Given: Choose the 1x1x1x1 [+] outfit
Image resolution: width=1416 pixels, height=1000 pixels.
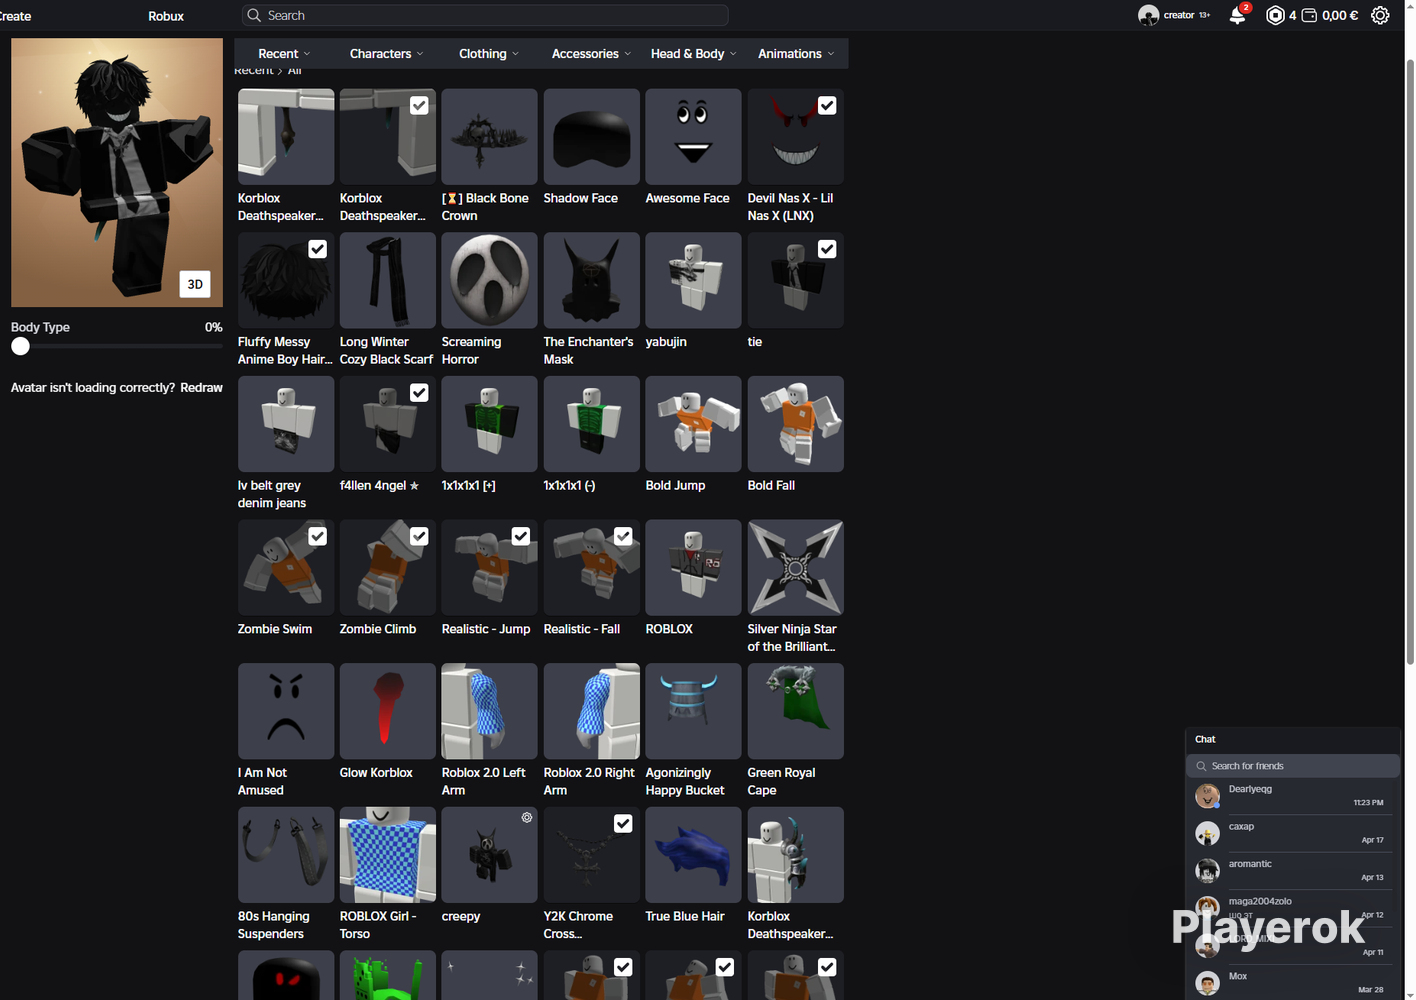Looking at the screenshot, I should click(x=489, y=424).
